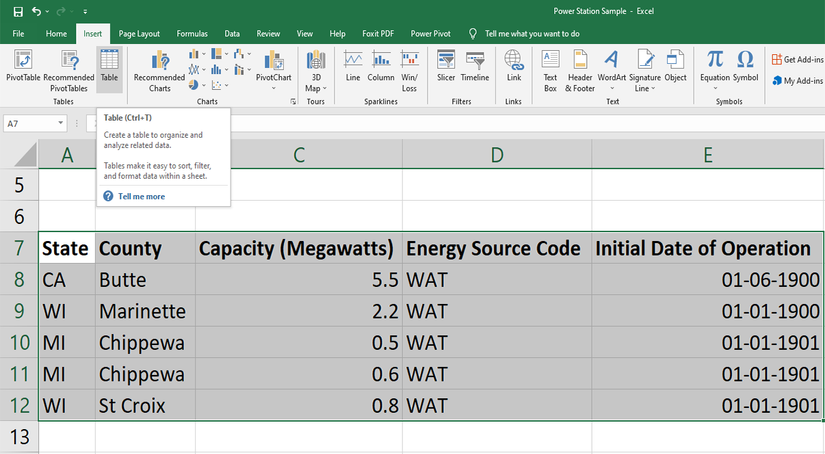Switch to the Data tab
The height and width of the screenshot is (454, 825).
[x=232, y=34]
